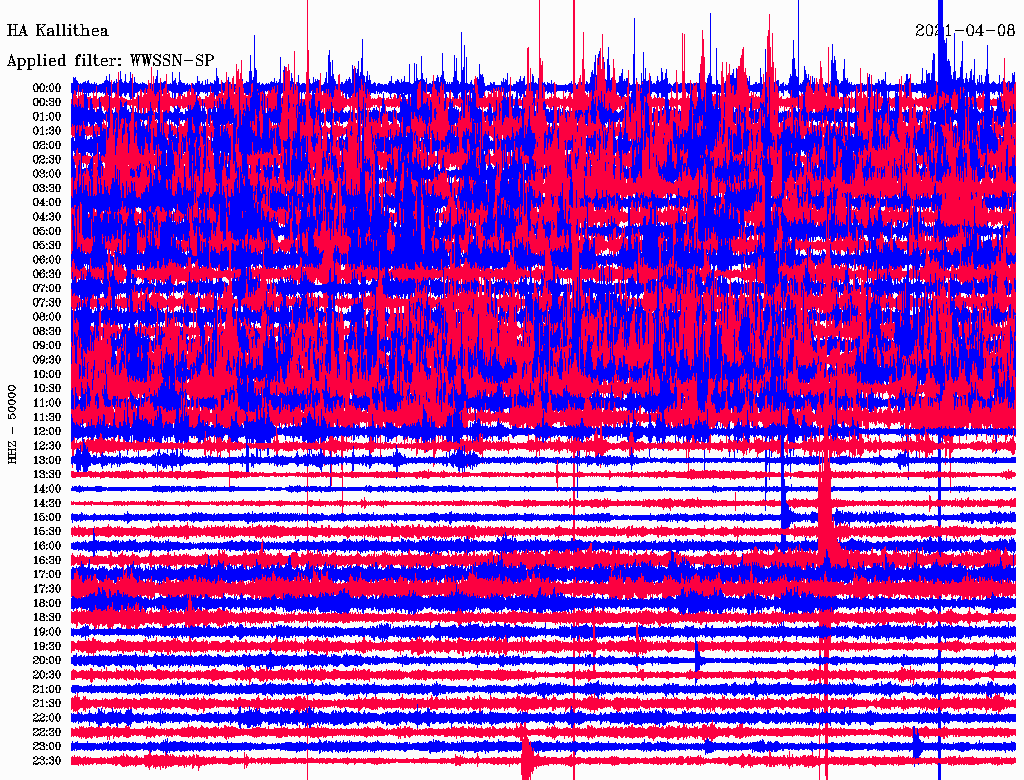
Task: Select the 18:30 time label
Action: click(x=47, y=617)
